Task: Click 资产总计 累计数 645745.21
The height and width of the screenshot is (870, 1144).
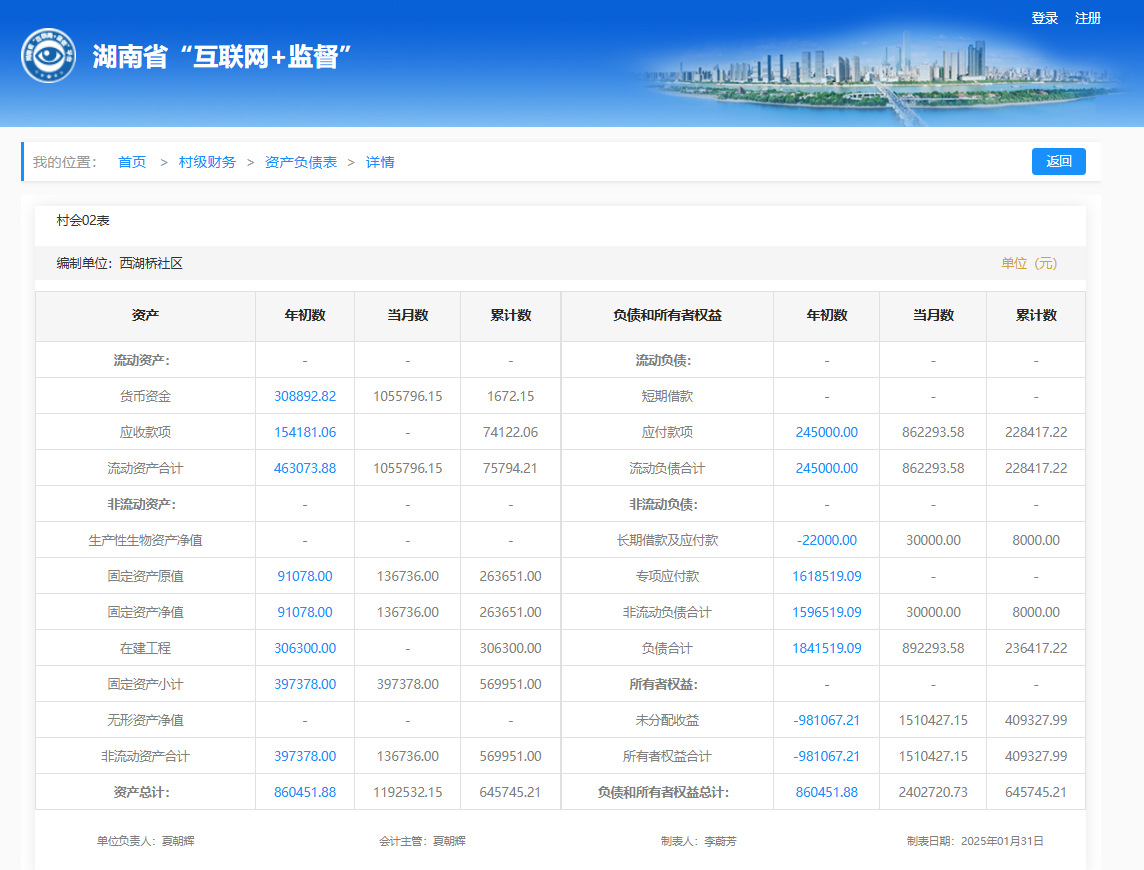Action: click(x=511, y=792)
